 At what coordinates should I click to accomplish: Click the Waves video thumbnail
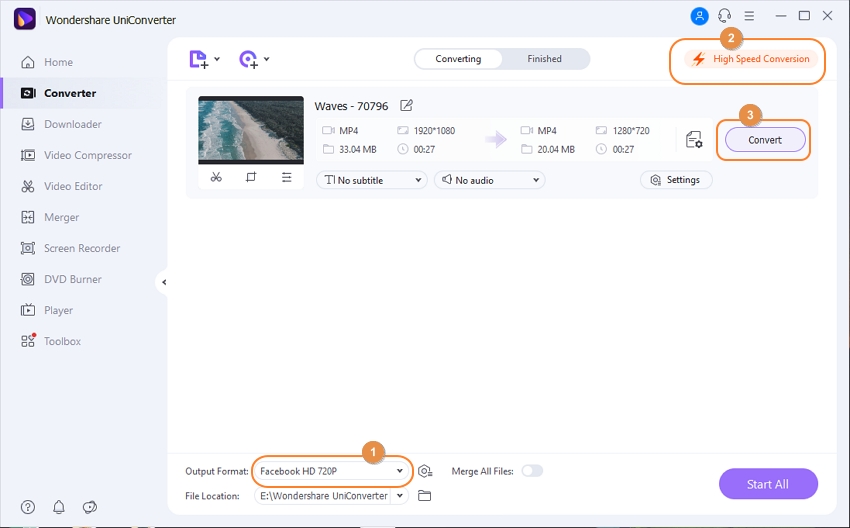tap(251, 130)
